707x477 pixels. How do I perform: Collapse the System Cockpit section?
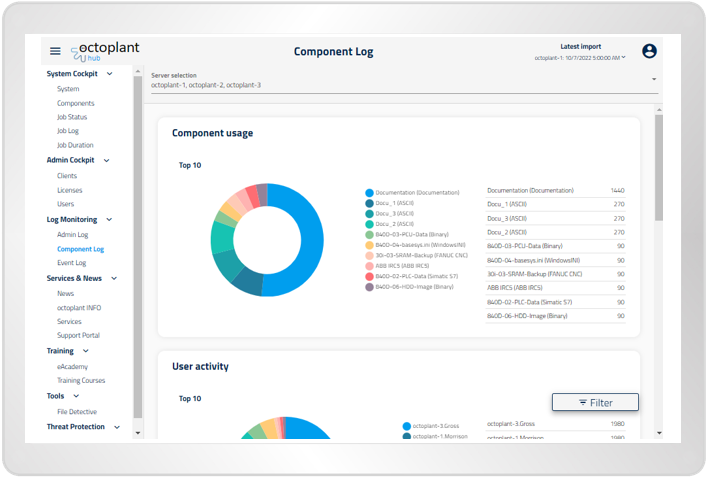click(x=110, y=73)
